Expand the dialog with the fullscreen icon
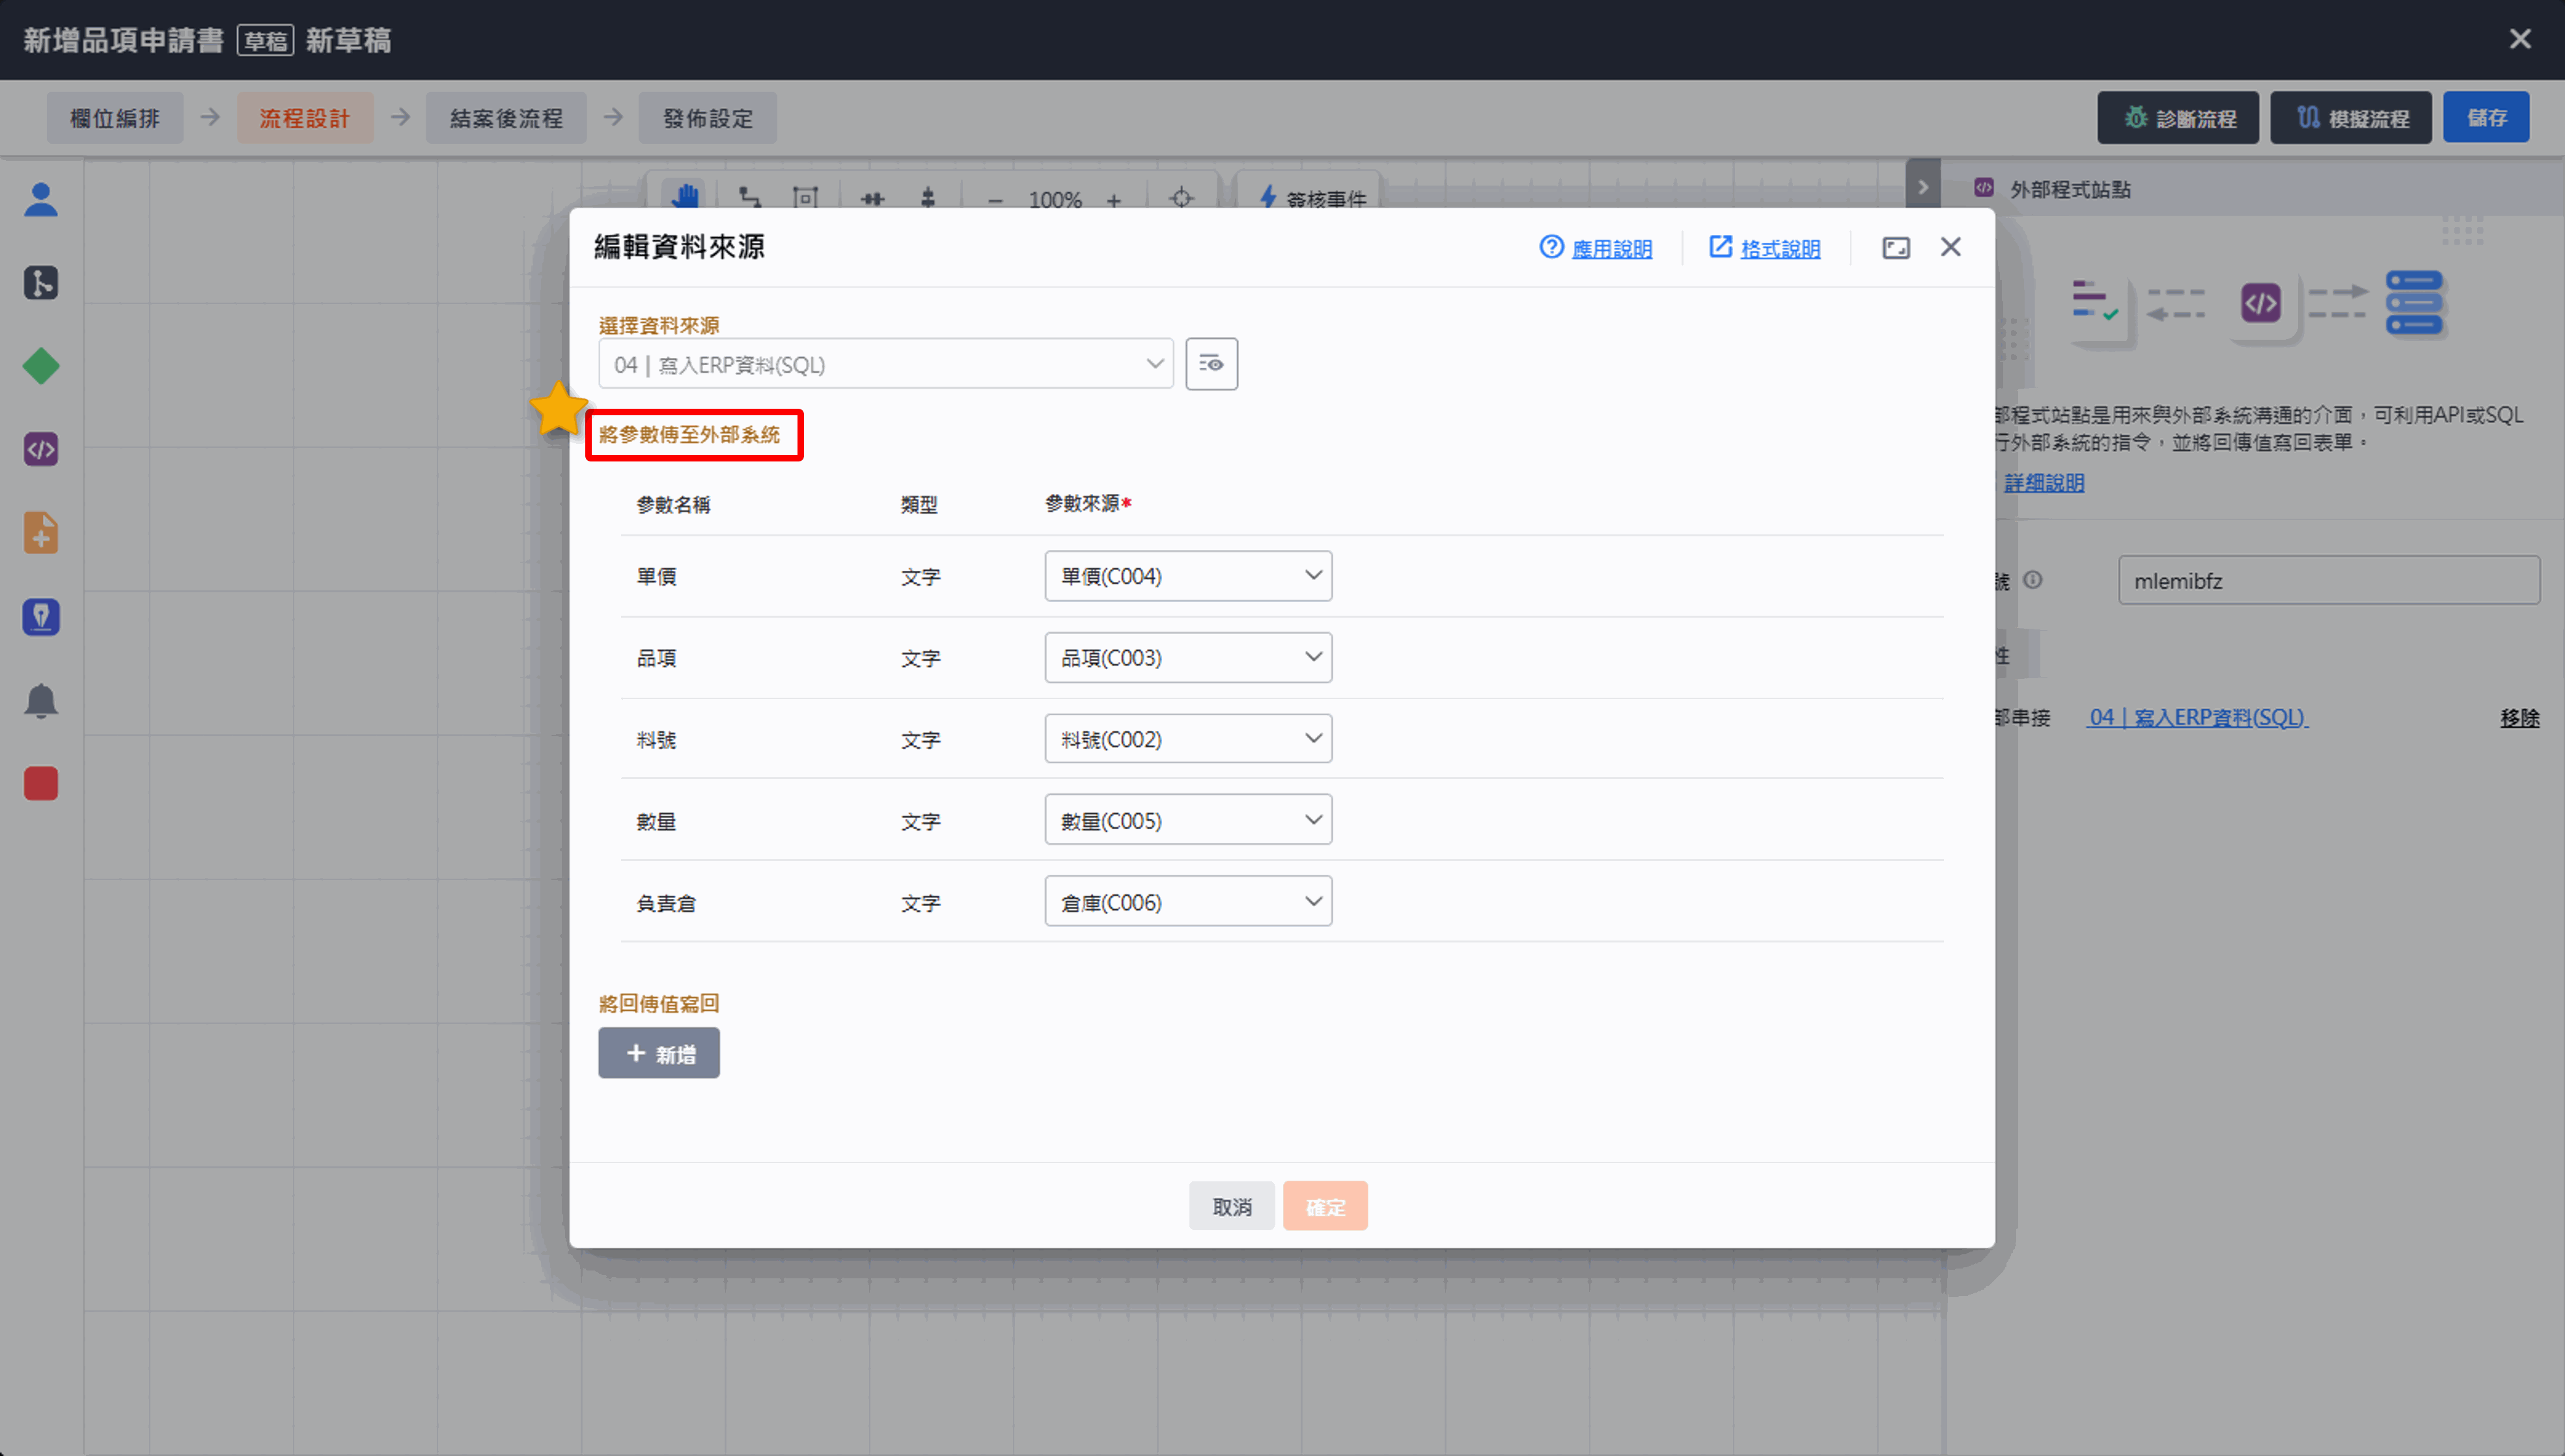The width and height of the screenshot is (2565, 1456). 1895,248
